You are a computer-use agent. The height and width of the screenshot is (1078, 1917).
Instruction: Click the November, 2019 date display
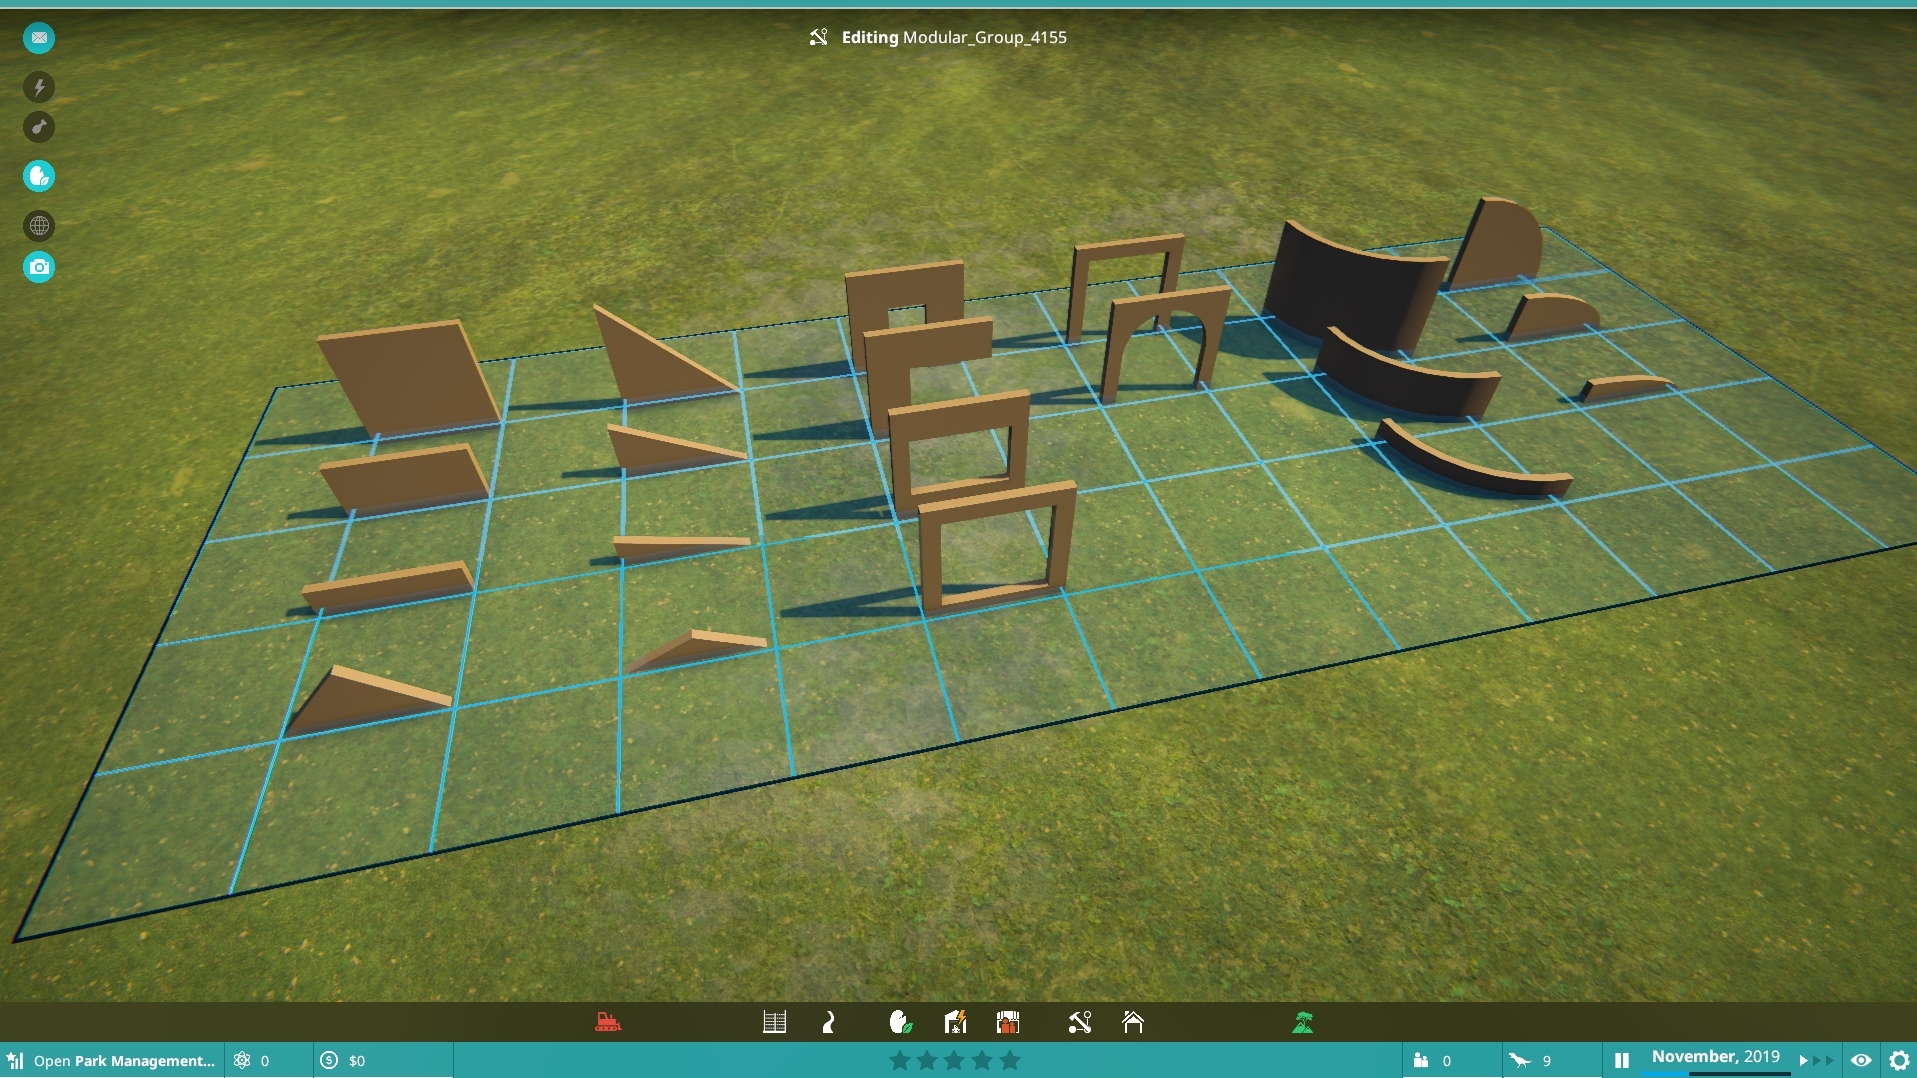[x=1716, y=1056]
